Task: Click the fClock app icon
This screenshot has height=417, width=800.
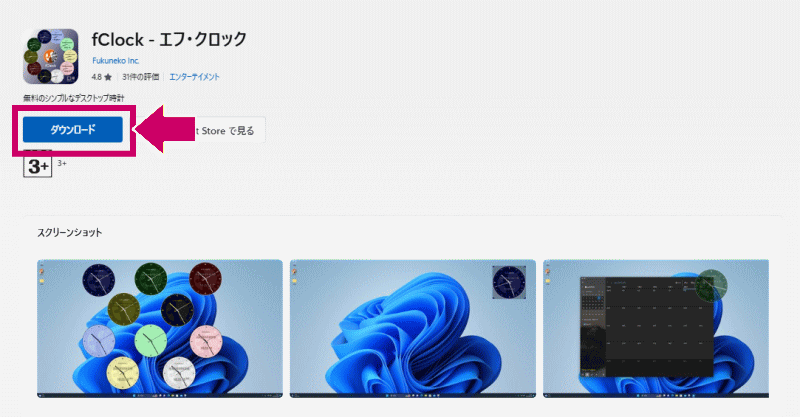Action: click(51, 56)
